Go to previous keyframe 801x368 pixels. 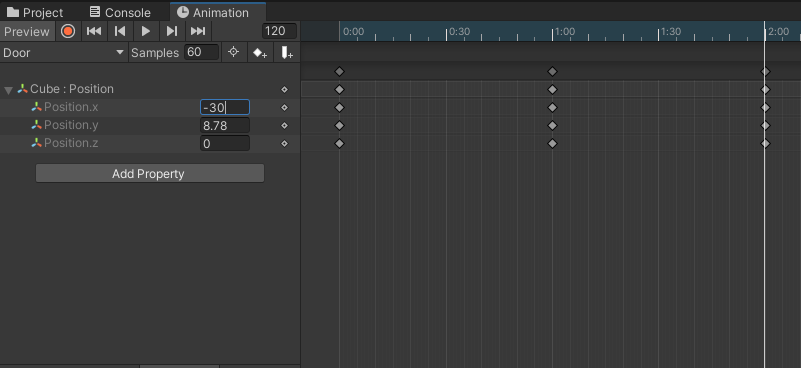pyautogui.click(x=120, y=32)
